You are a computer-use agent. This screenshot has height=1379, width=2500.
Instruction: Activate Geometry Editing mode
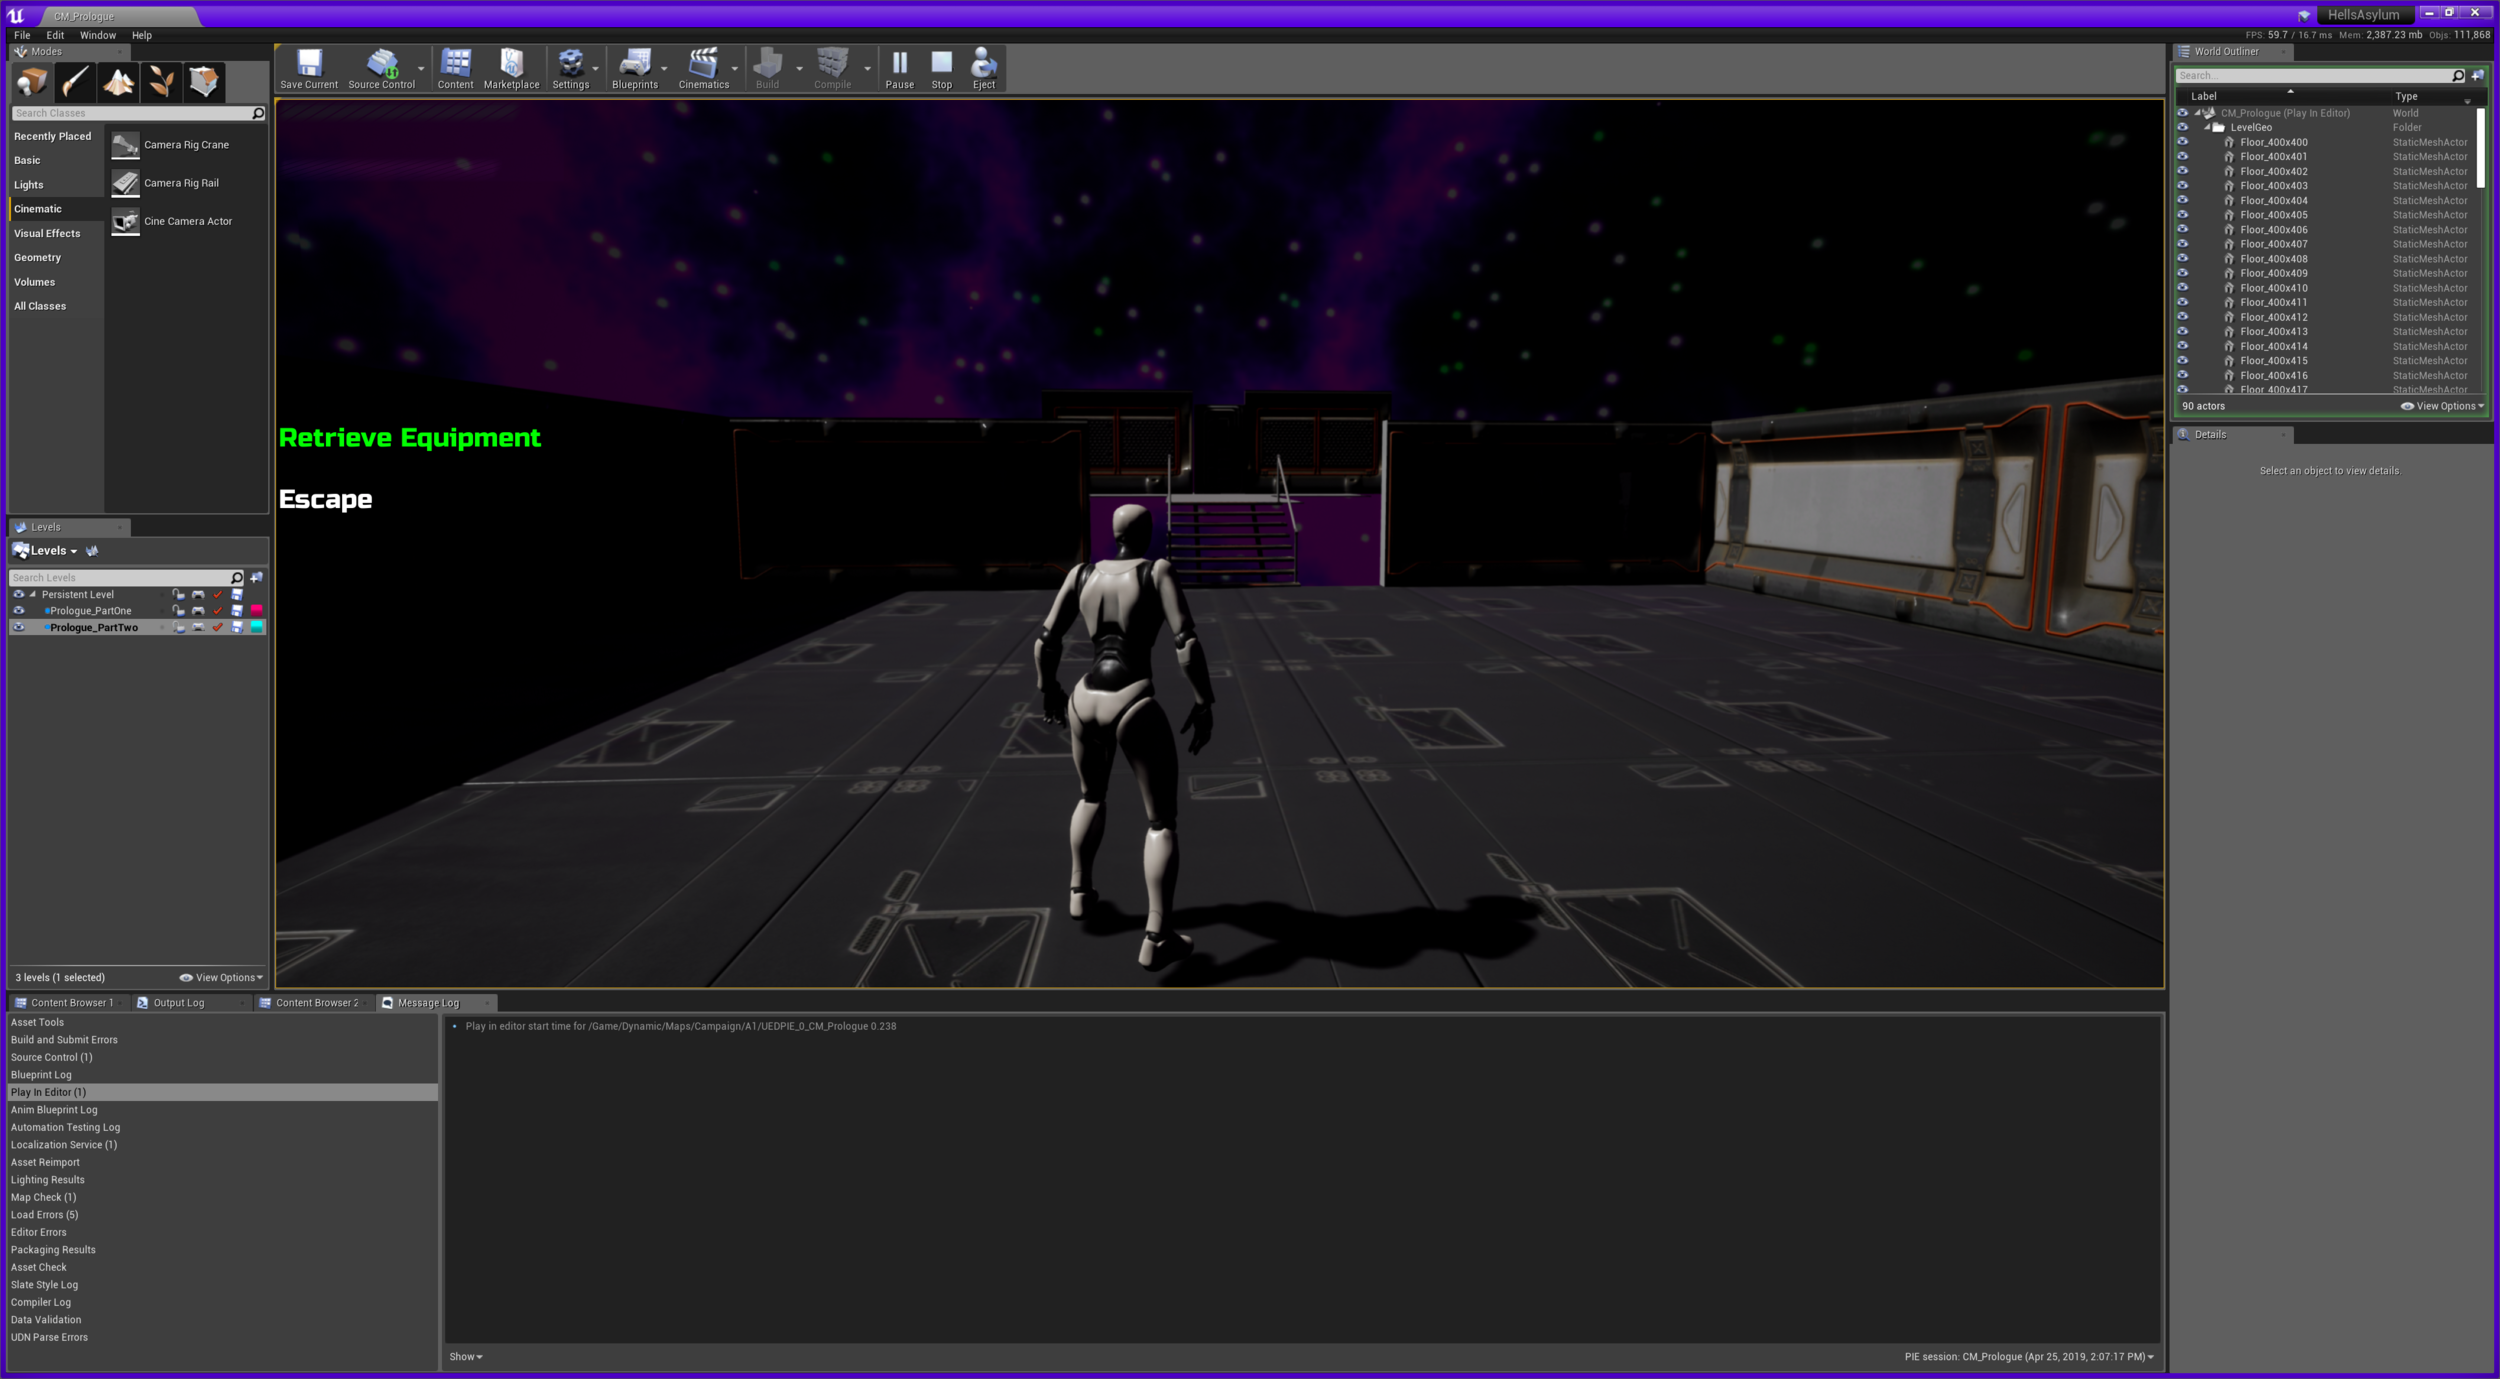point(204,82)
